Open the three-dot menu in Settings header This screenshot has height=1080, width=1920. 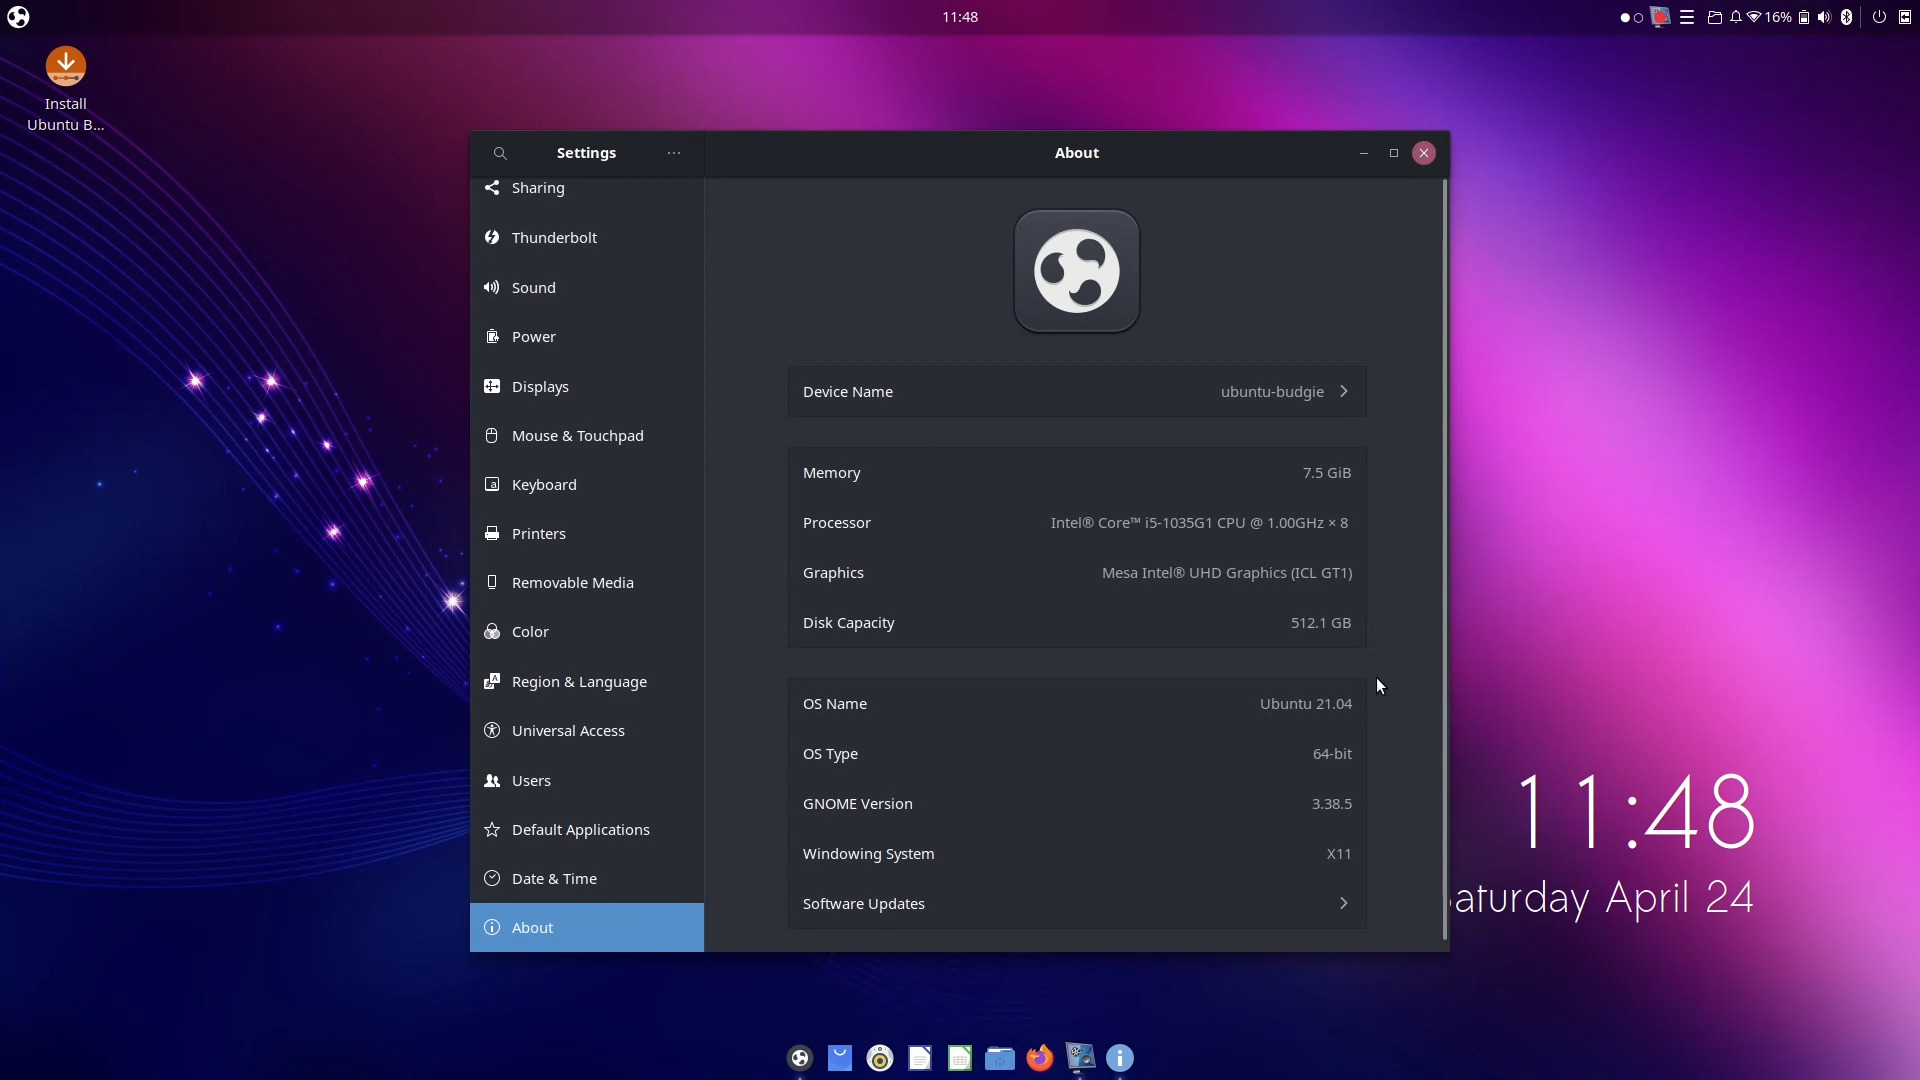[674, 153]
